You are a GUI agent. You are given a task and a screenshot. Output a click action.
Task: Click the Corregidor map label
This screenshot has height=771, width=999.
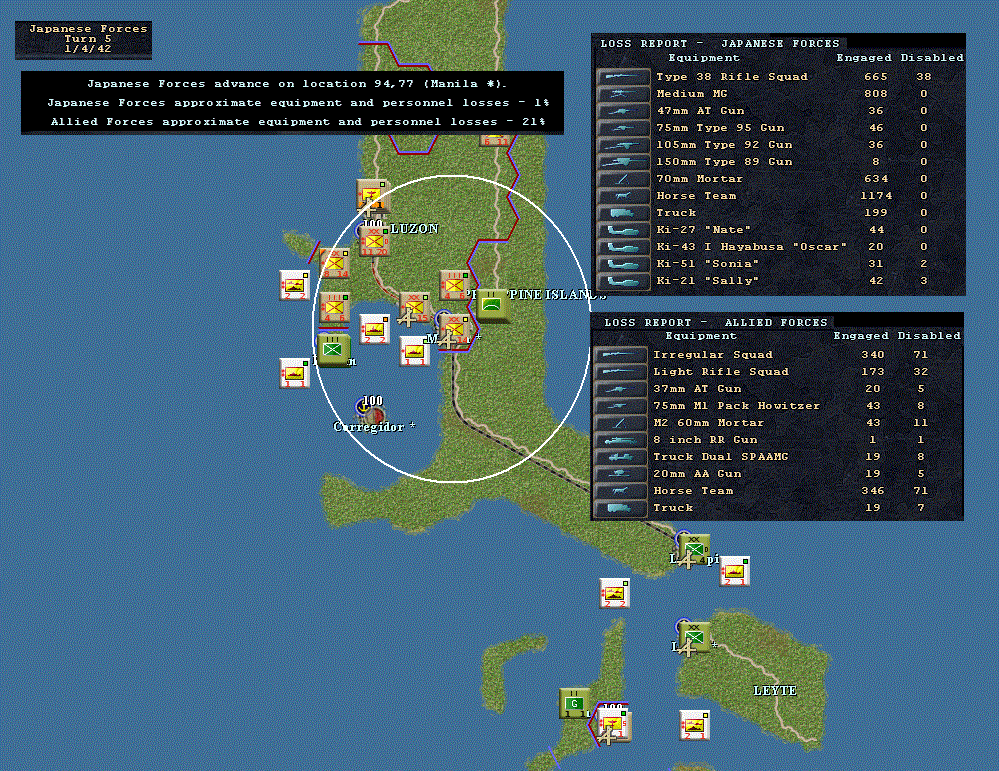click(x=374, y=426)
